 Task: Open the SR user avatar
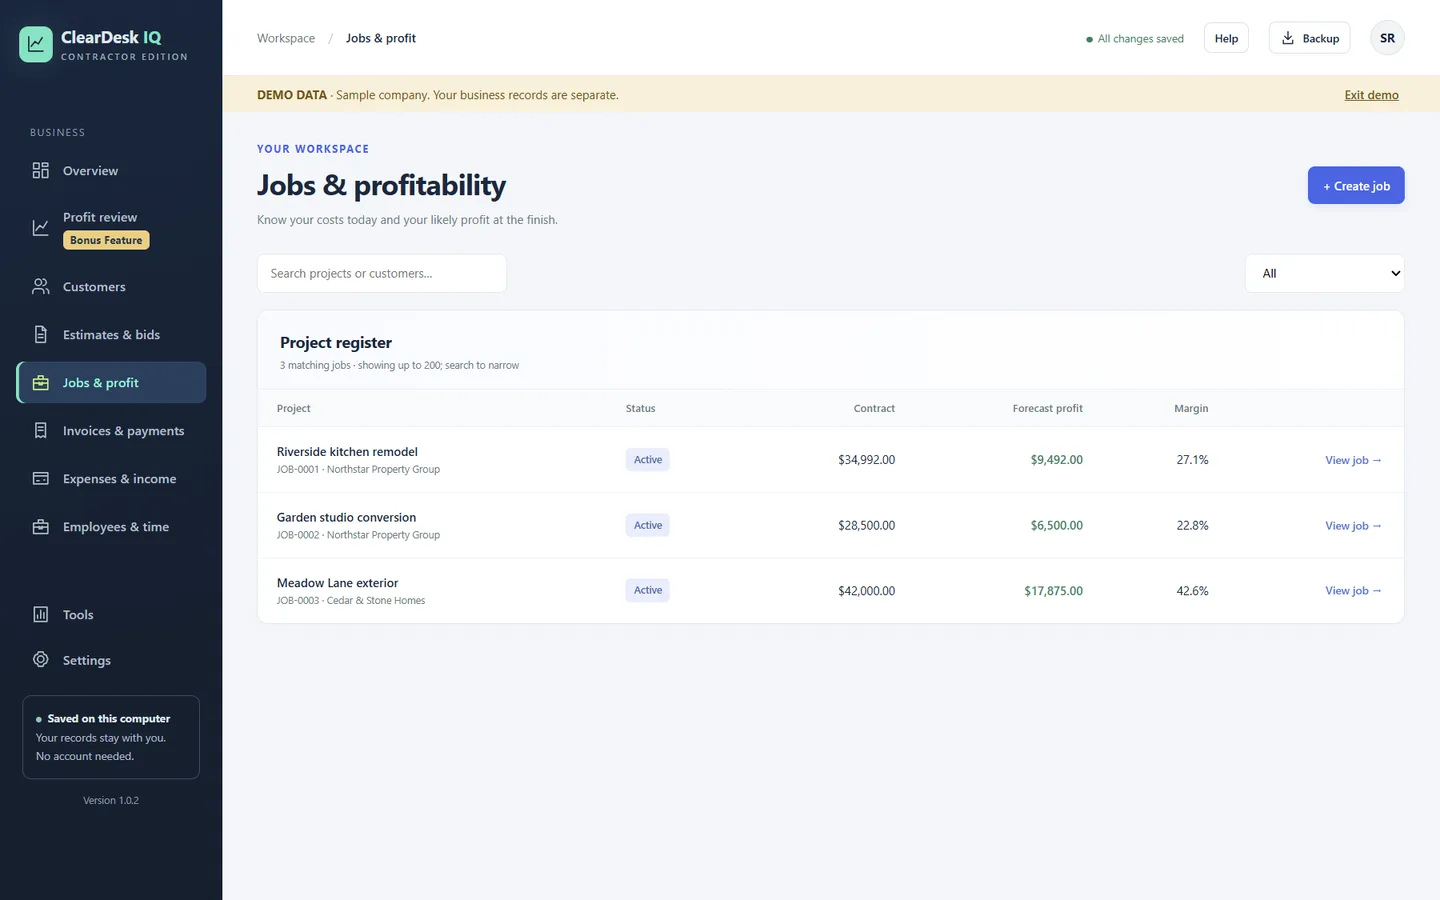1387,38
